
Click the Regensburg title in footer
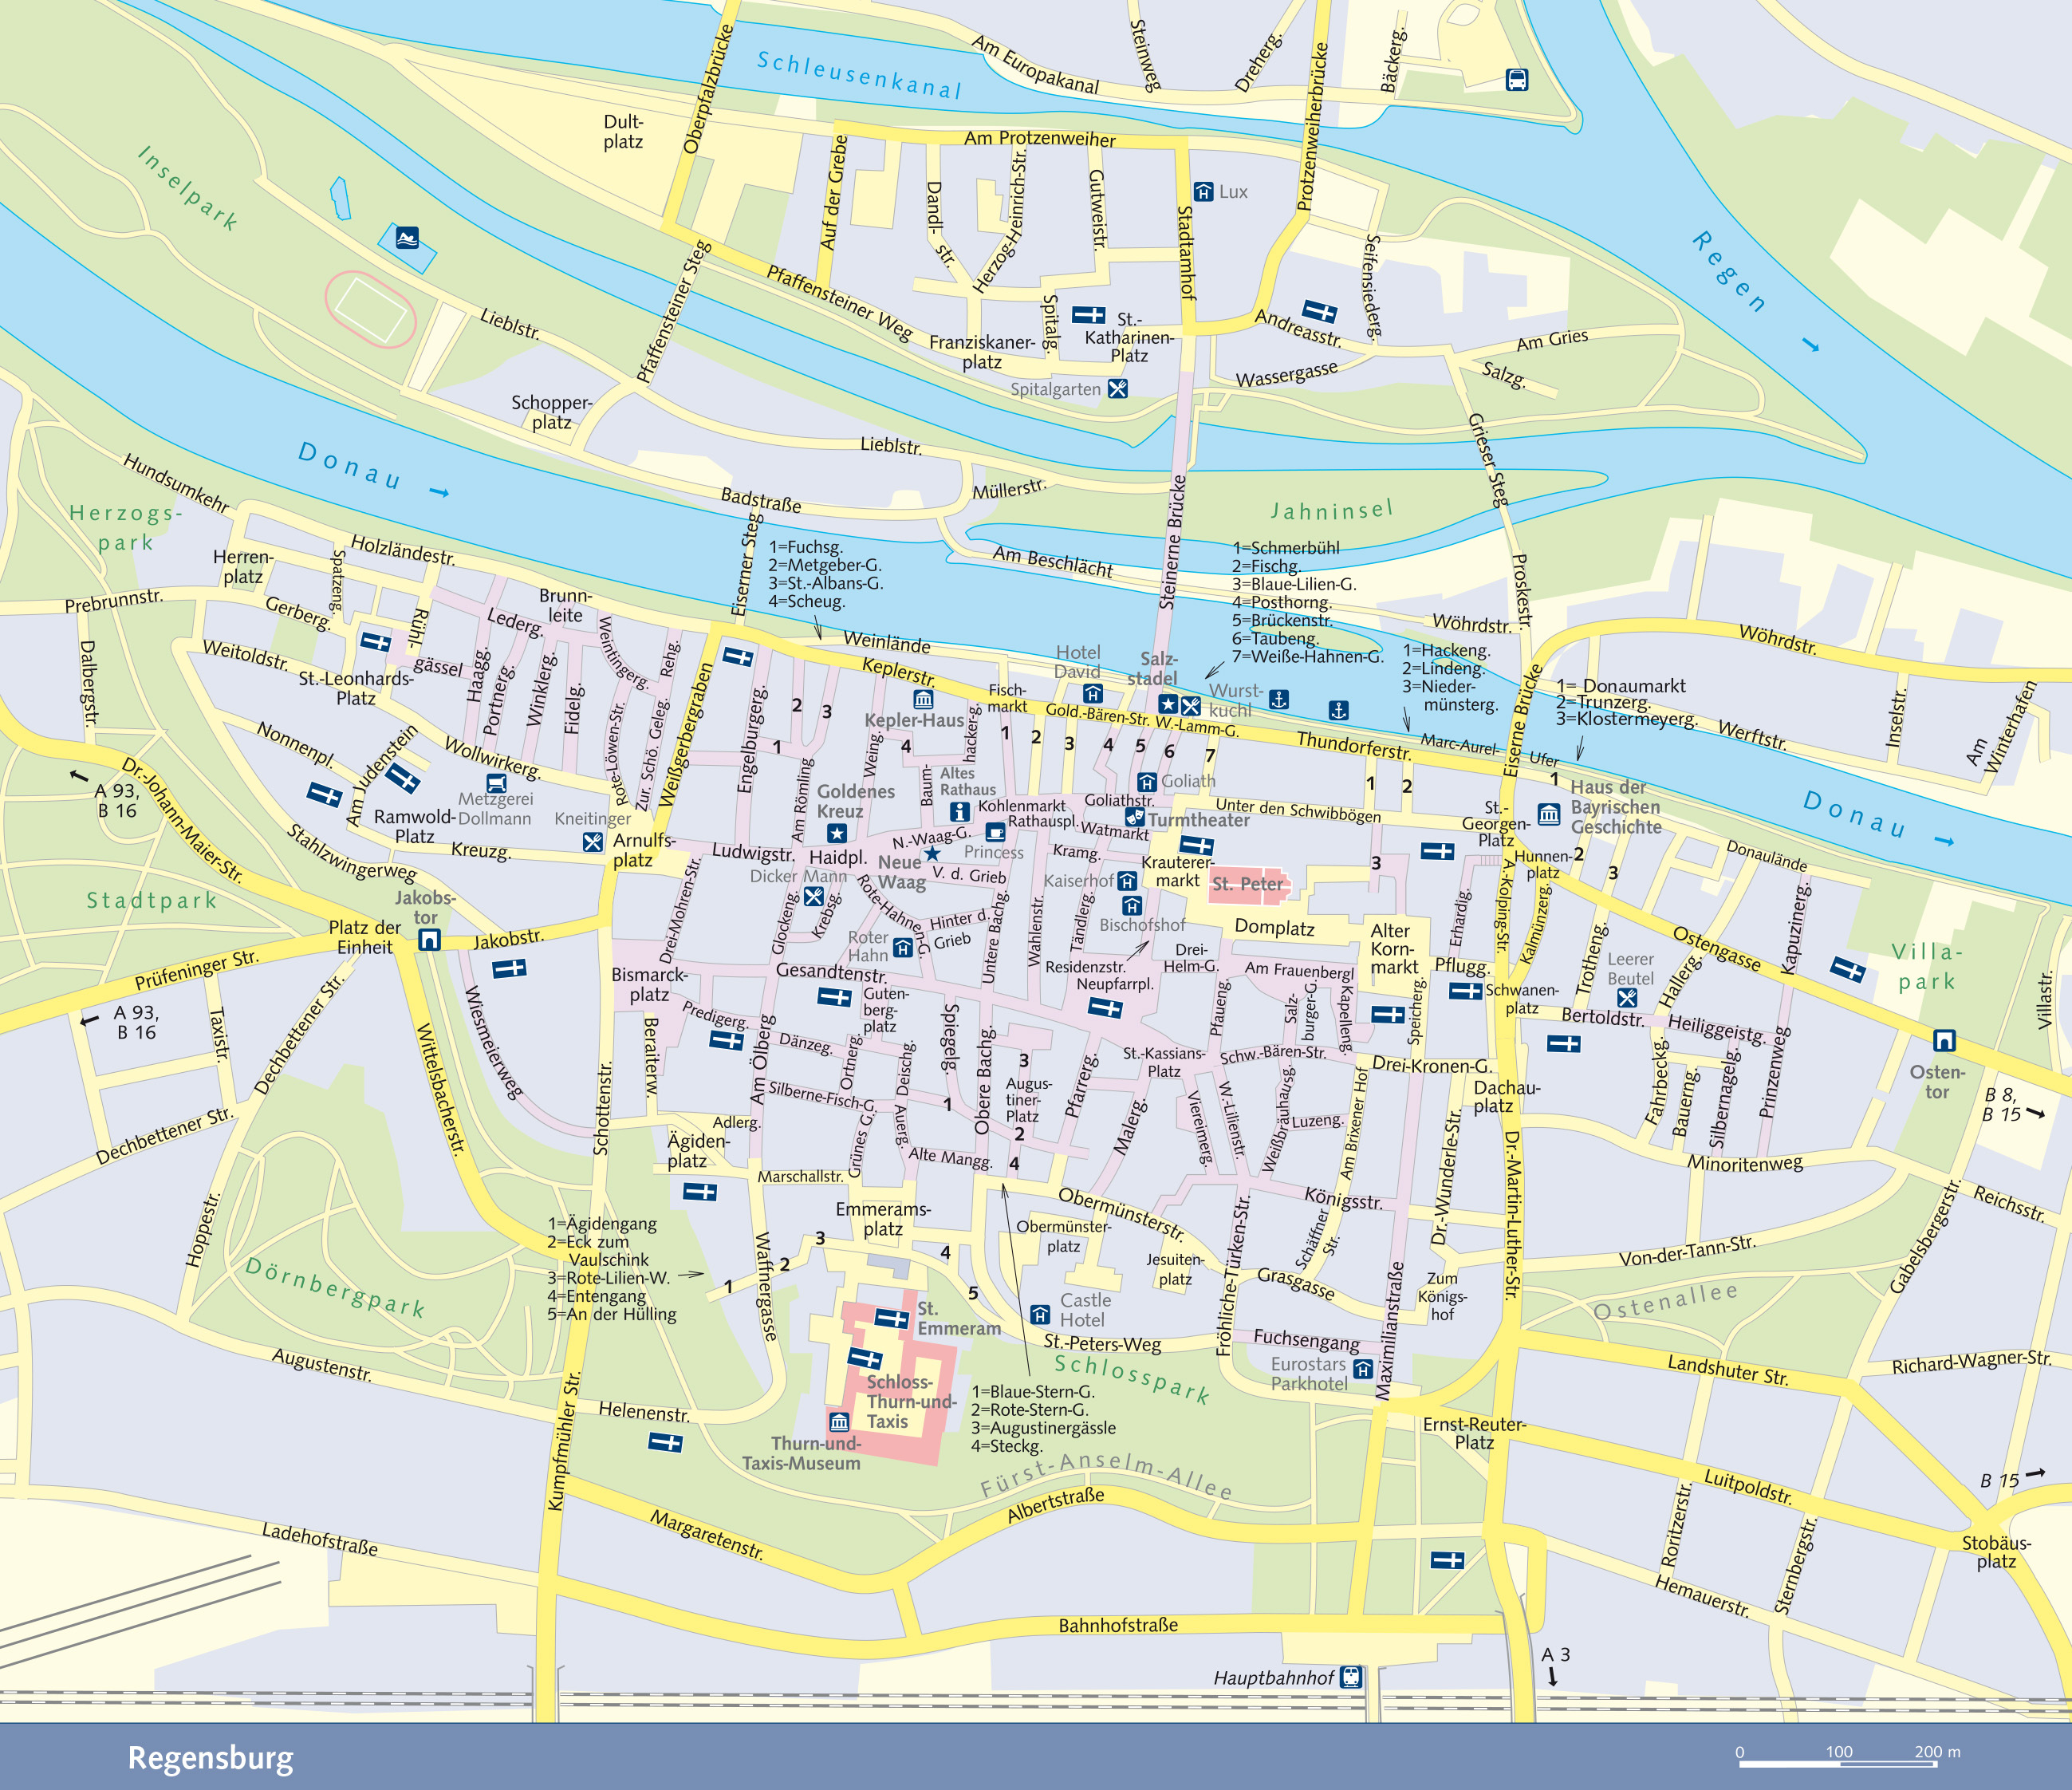pos(211,1758)
